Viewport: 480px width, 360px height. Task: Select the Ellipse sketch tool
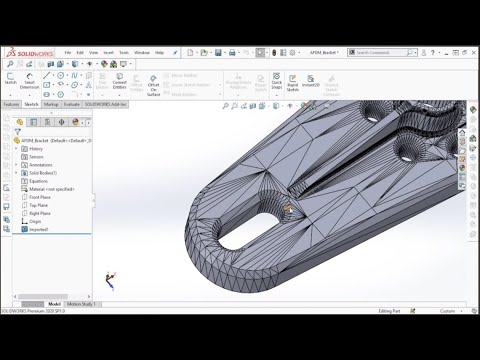point(74,85)
